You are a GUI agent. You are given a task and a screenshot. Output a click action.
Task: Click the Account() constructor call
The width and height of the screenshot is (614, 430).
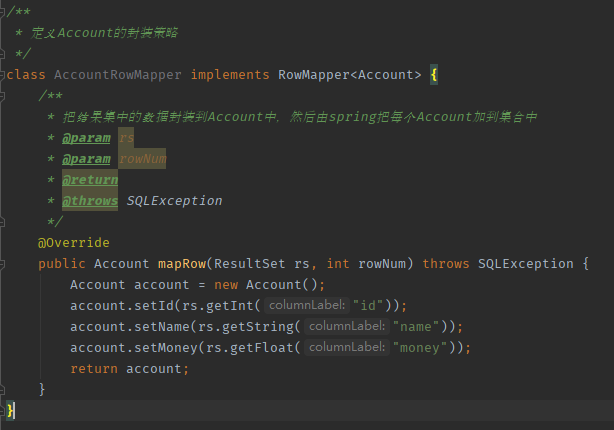point(281,285)
